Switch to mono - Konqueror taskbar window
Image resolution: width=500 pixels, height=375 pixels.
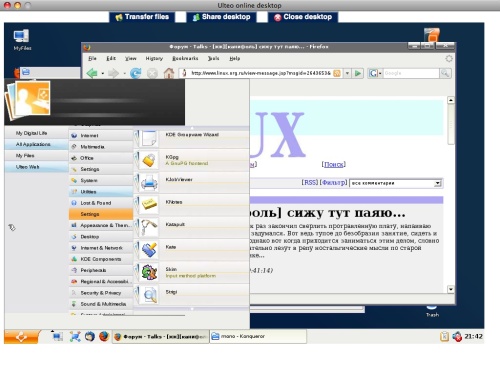coord(258,336)
